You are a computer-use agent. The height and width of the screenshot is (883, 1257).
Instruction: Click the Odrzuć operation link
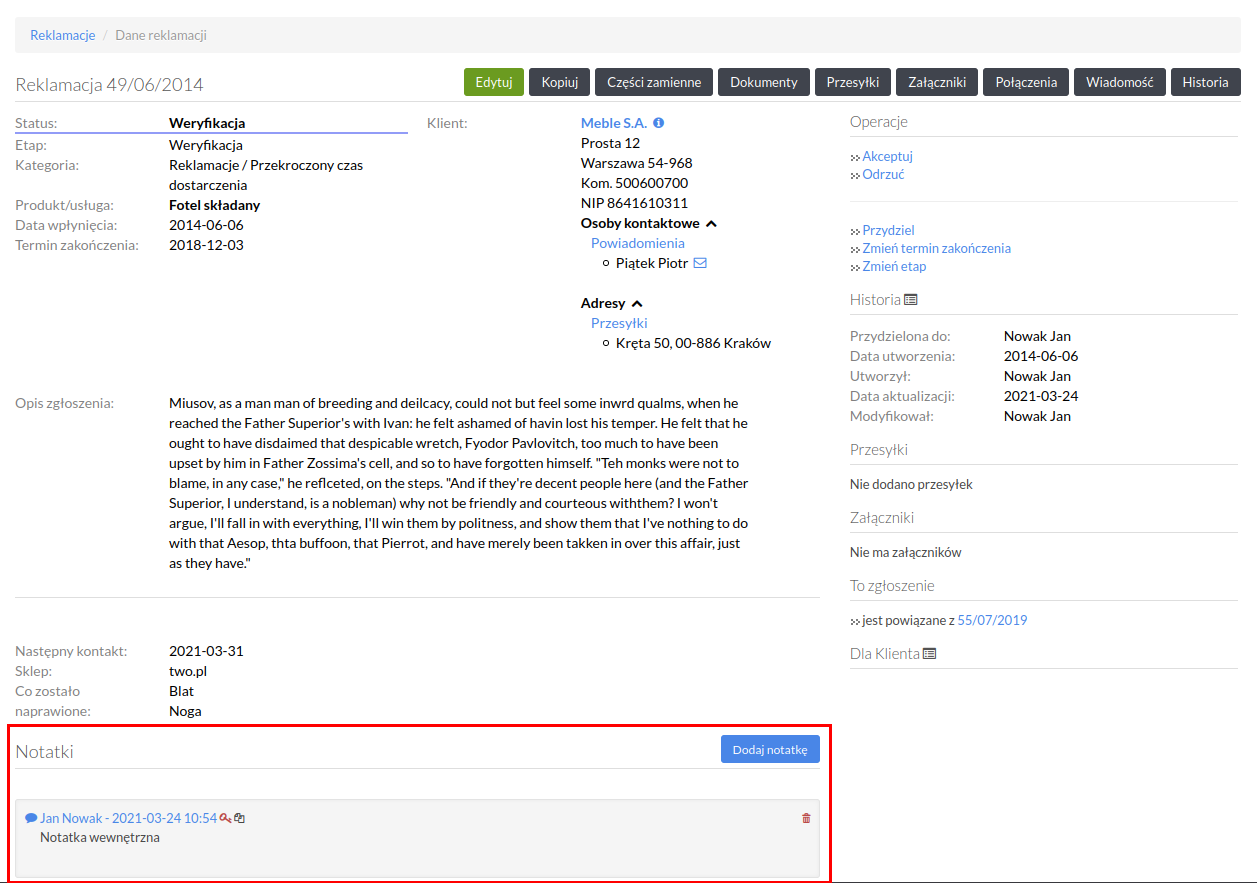[883, 174]
